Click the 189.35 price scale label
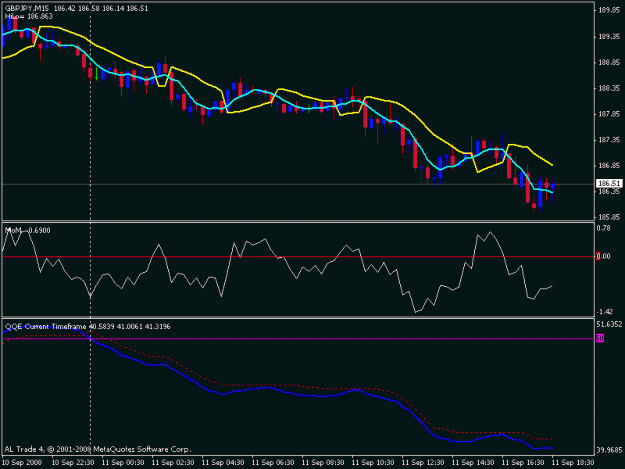 [x=609, y=36]
